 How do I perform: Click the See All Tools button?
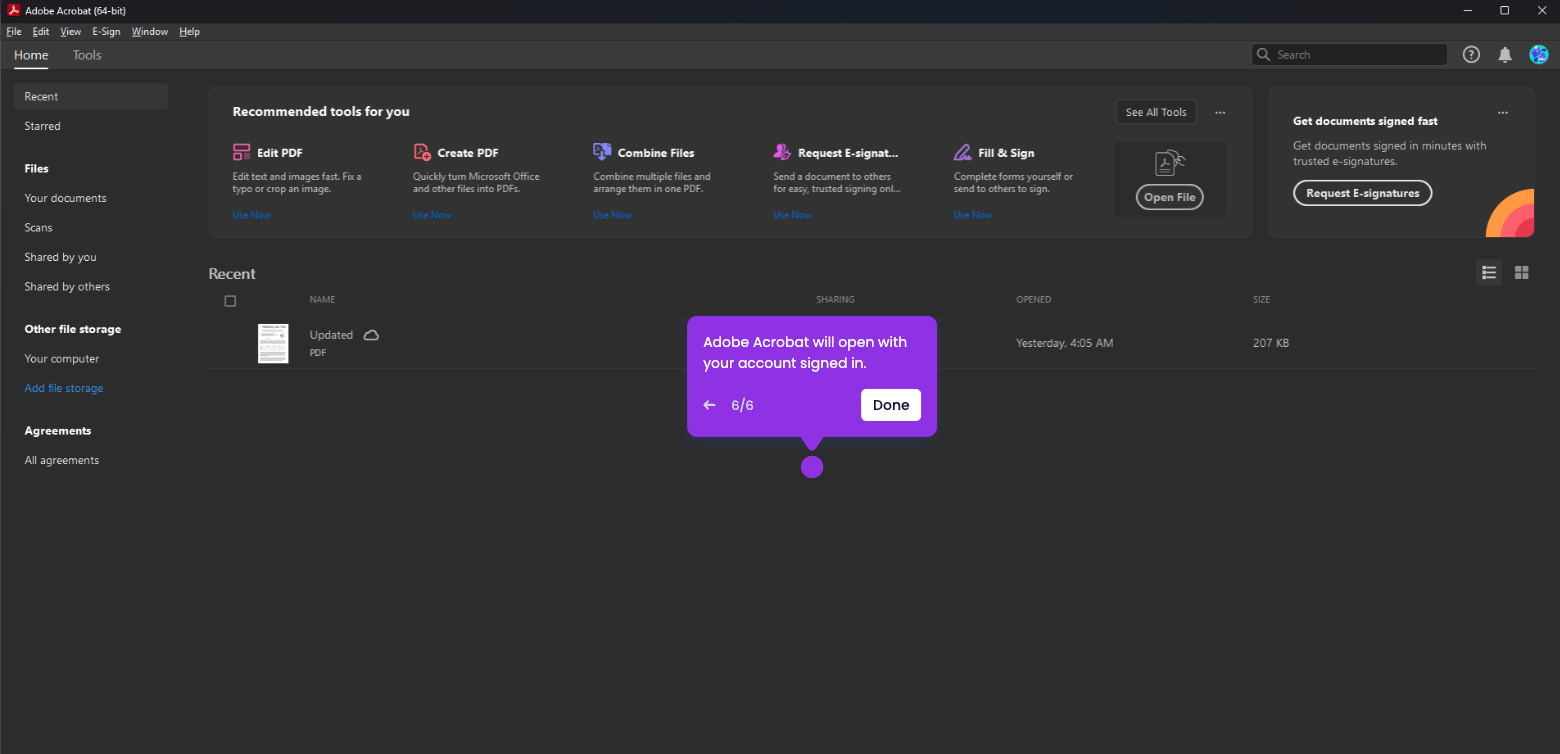point(1156,112)
